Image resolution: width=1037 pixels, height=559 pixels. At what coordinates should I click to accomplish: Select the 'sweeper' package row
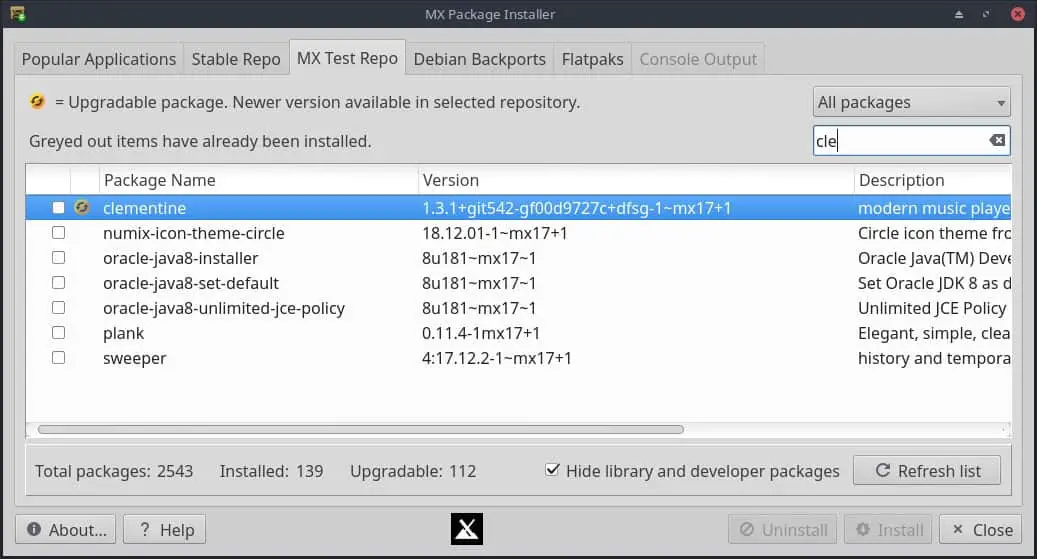[518, 358]
